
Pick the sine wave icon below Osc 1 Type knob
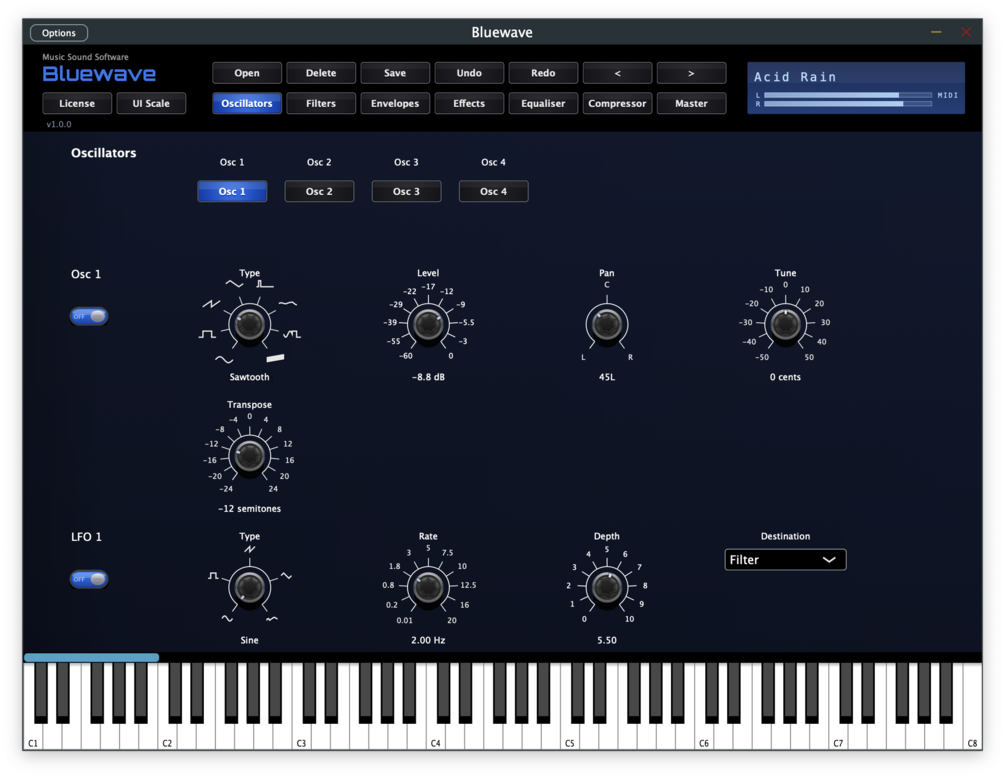[224, 360]
